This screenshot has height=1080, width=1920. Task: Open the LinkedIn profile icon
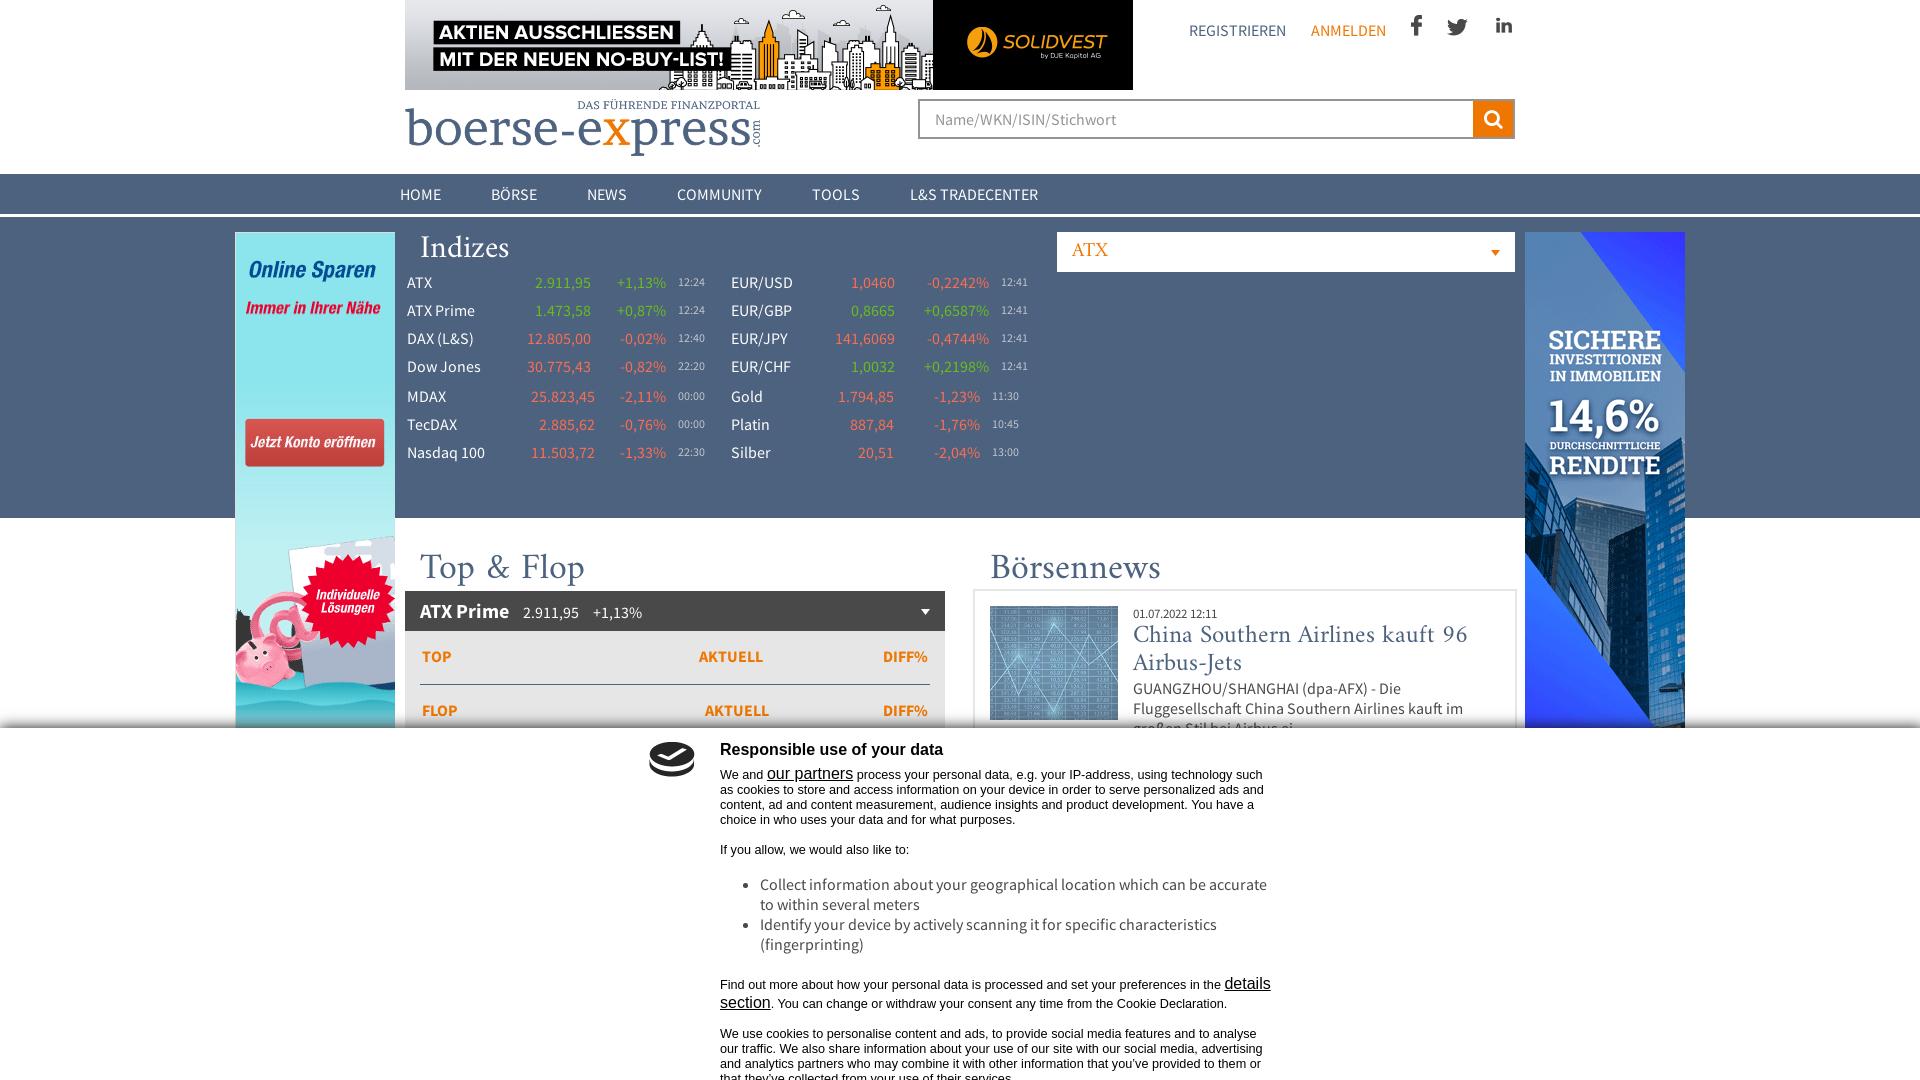click(x=1504, y=26)
